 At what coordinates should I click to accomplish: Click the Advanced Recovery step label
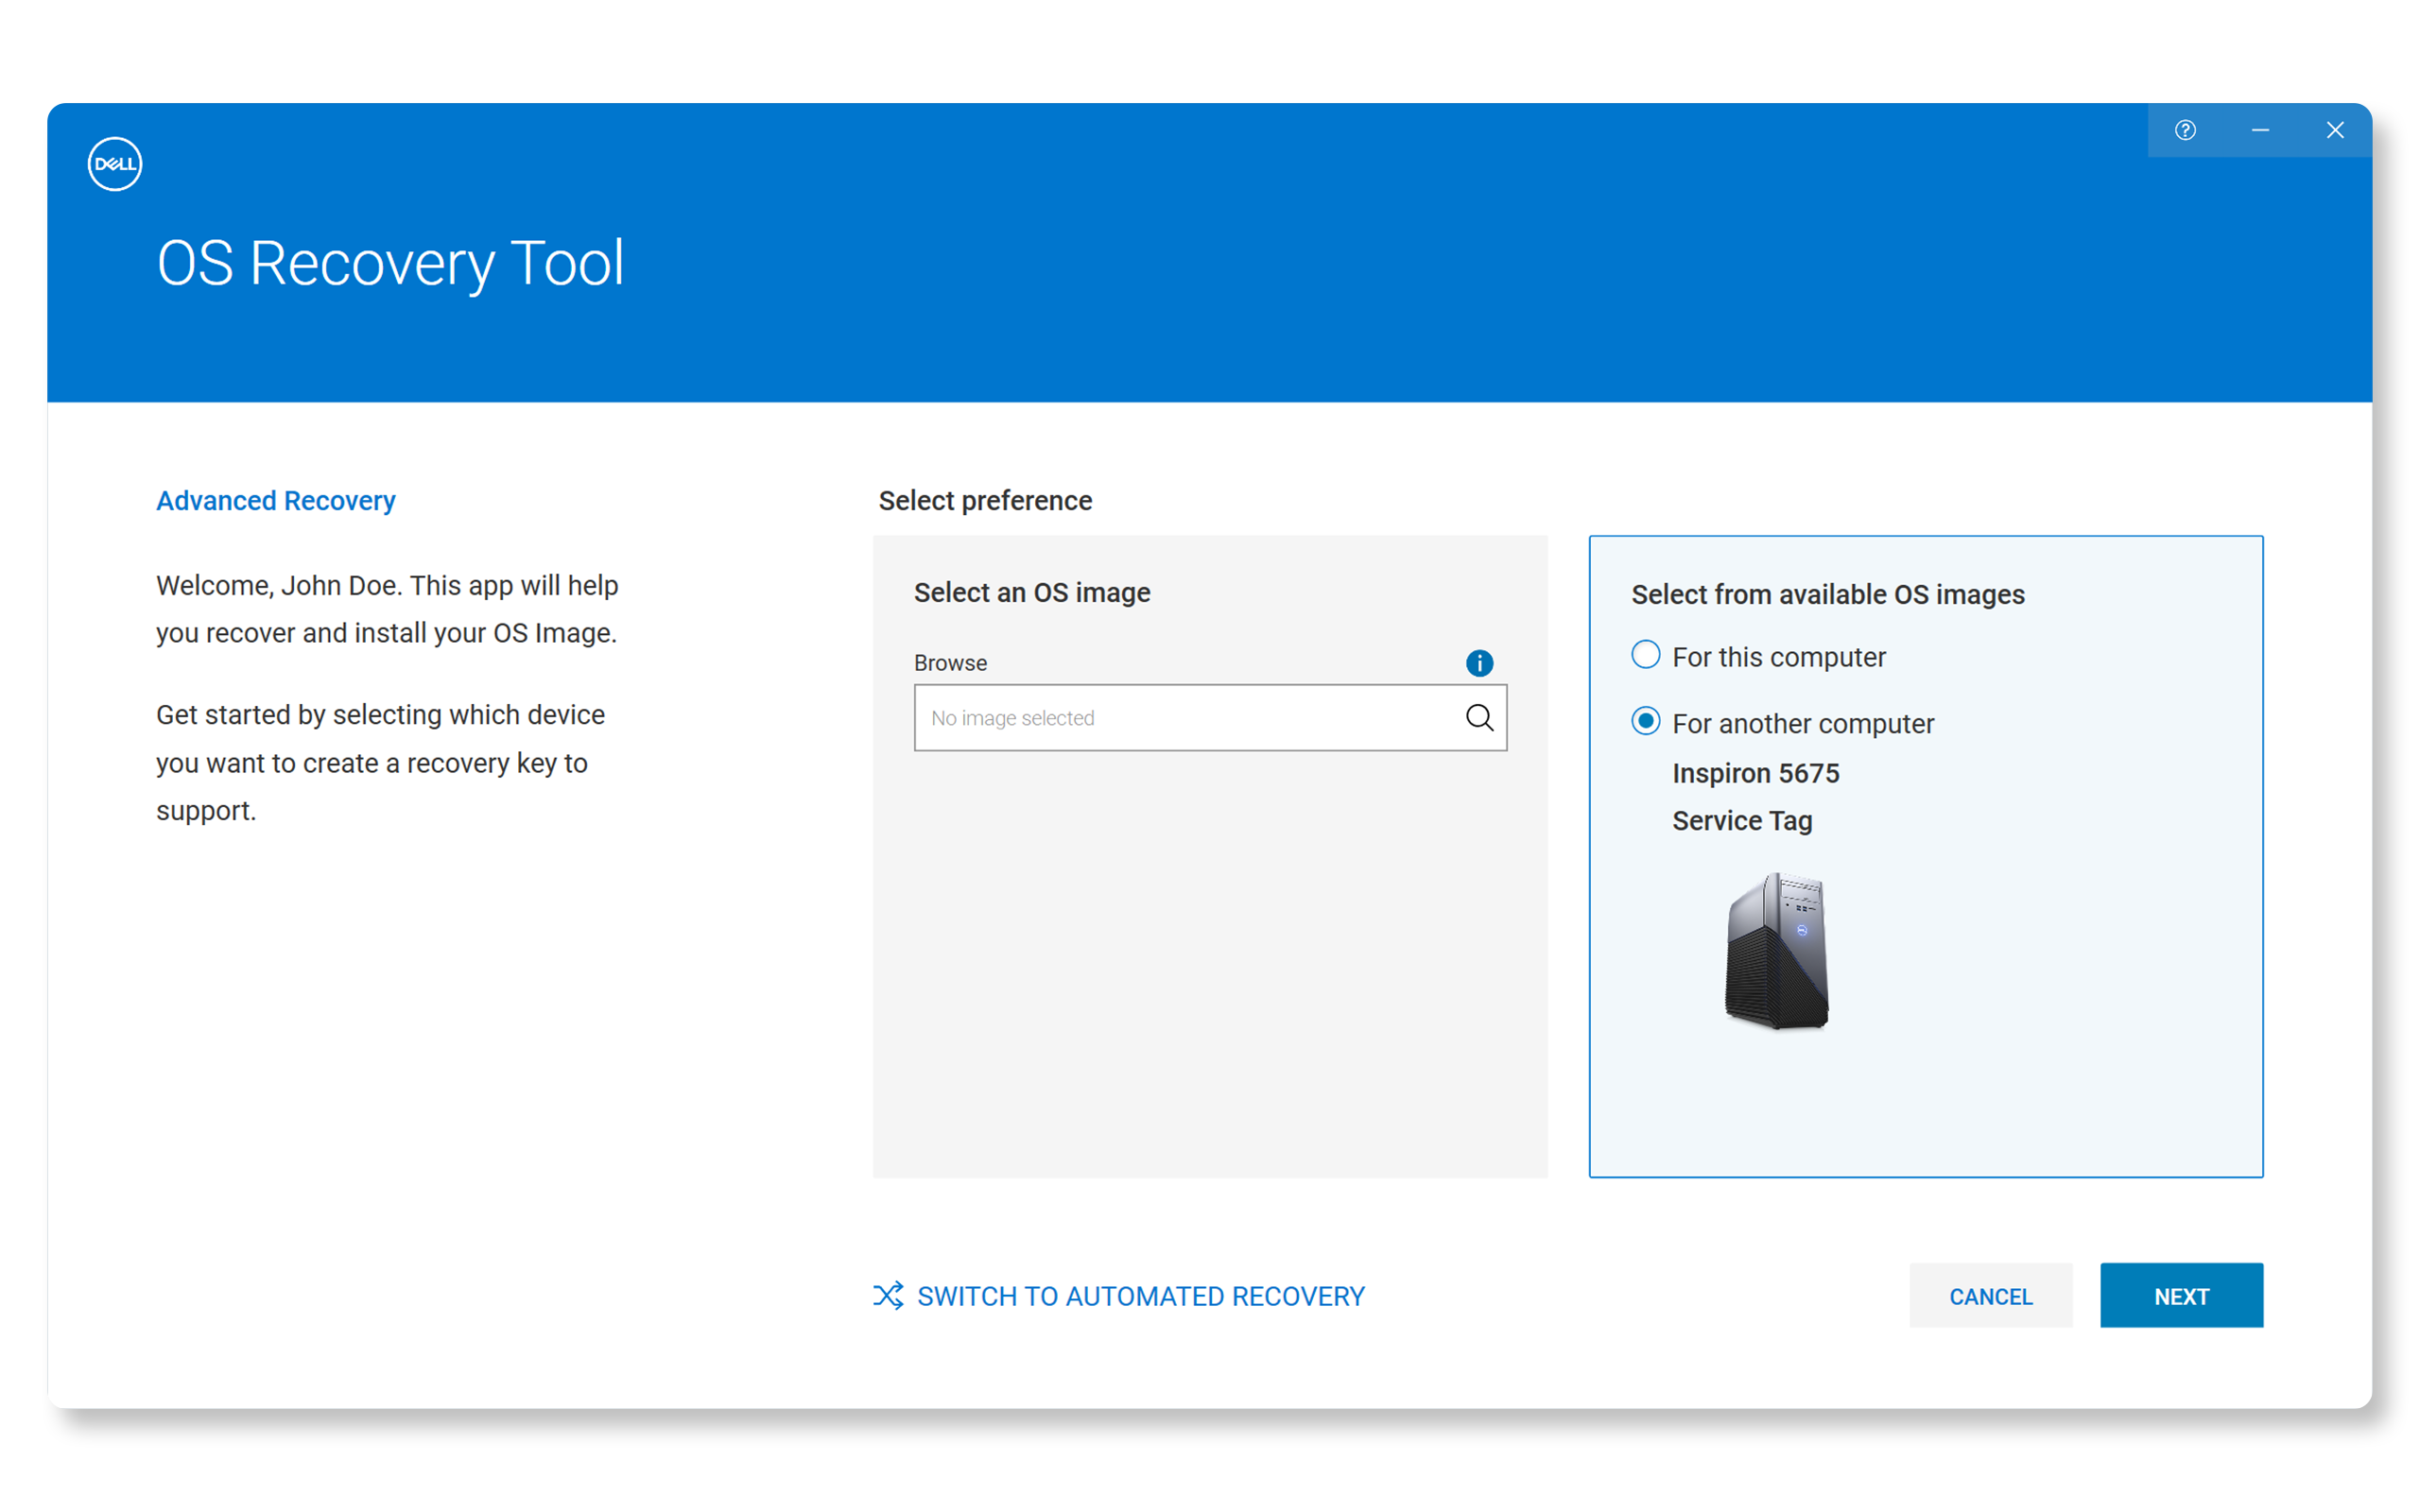click(275, 500)
